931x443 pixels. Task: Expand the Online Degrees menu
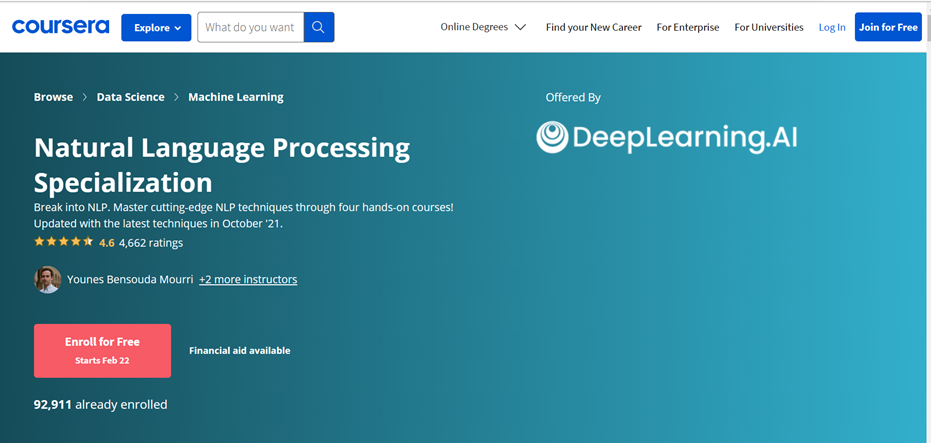483,27
